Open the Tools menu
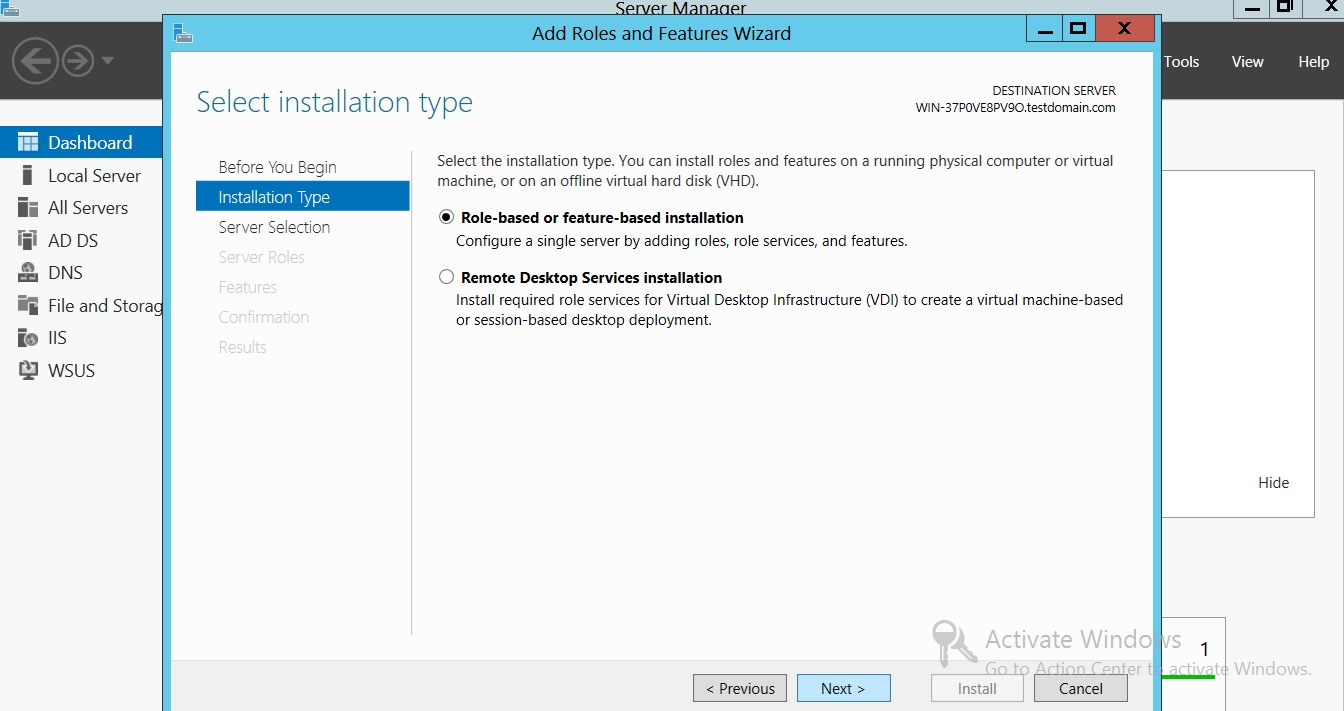This screenshot has width=1344, height=711. pos(1181,62)
